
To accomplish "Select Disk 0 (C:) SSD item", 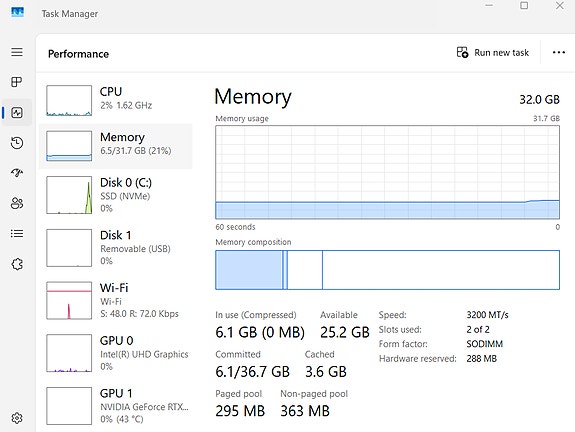I will pos(116,195).
